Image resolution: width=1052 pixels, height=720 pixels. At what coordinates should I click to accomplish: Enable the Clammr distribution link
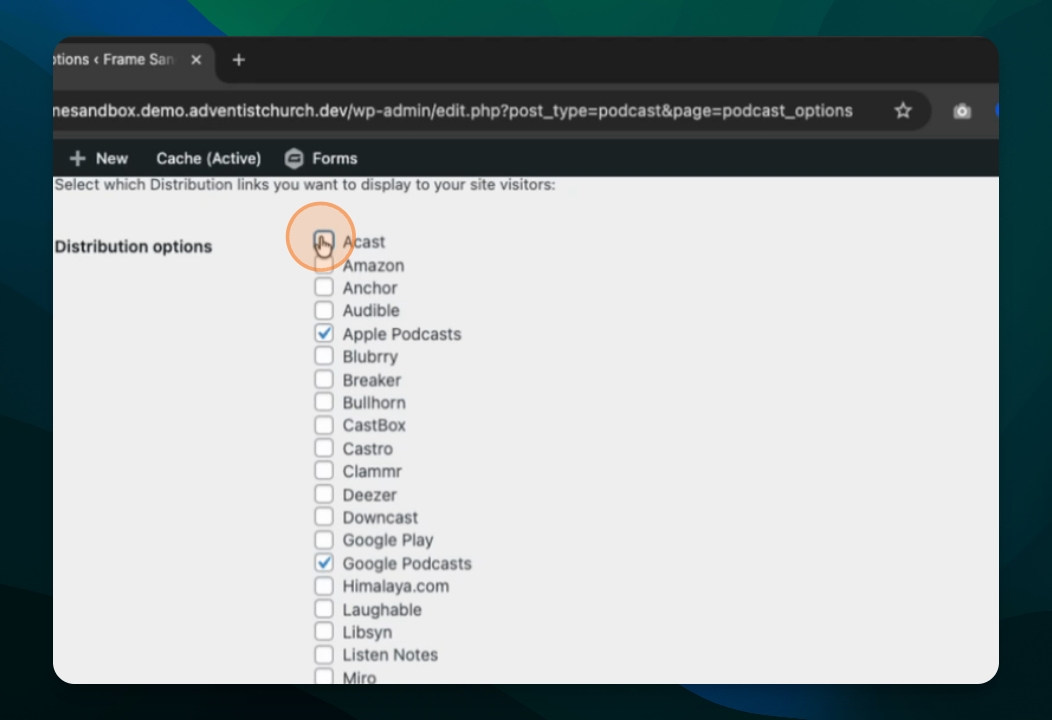324,471
